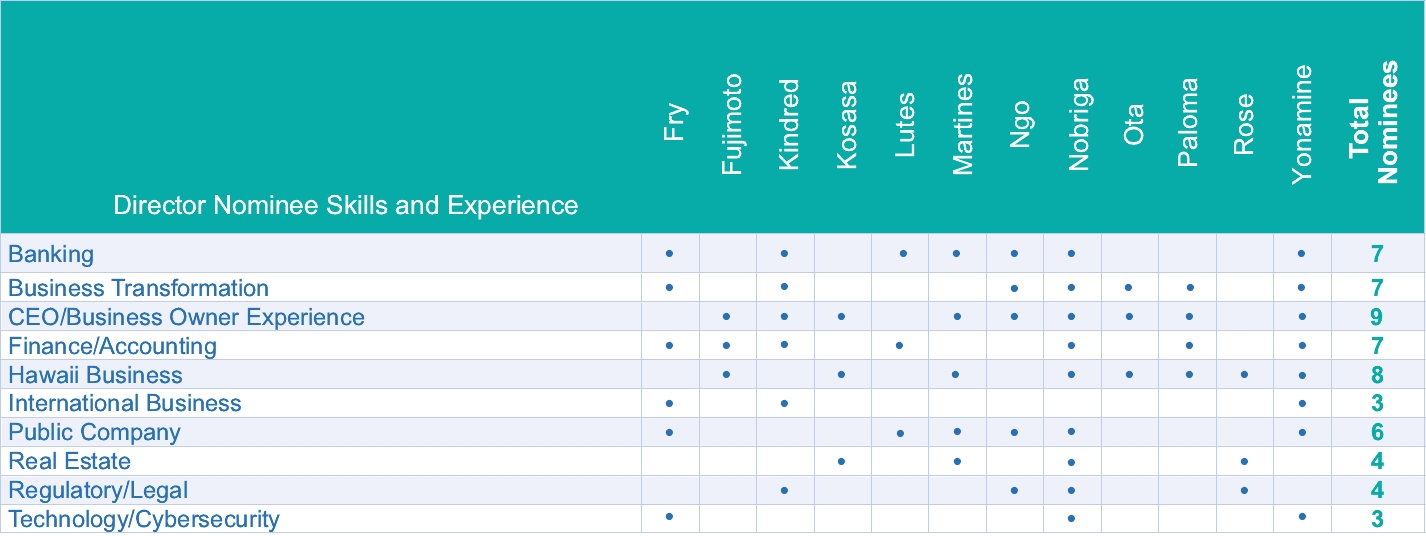Image resolution: width=1426 pixels, height=536 pixels.
Task: Select the Total Nominees column header
Action: pyautogui.click(x=1372, y=124)
